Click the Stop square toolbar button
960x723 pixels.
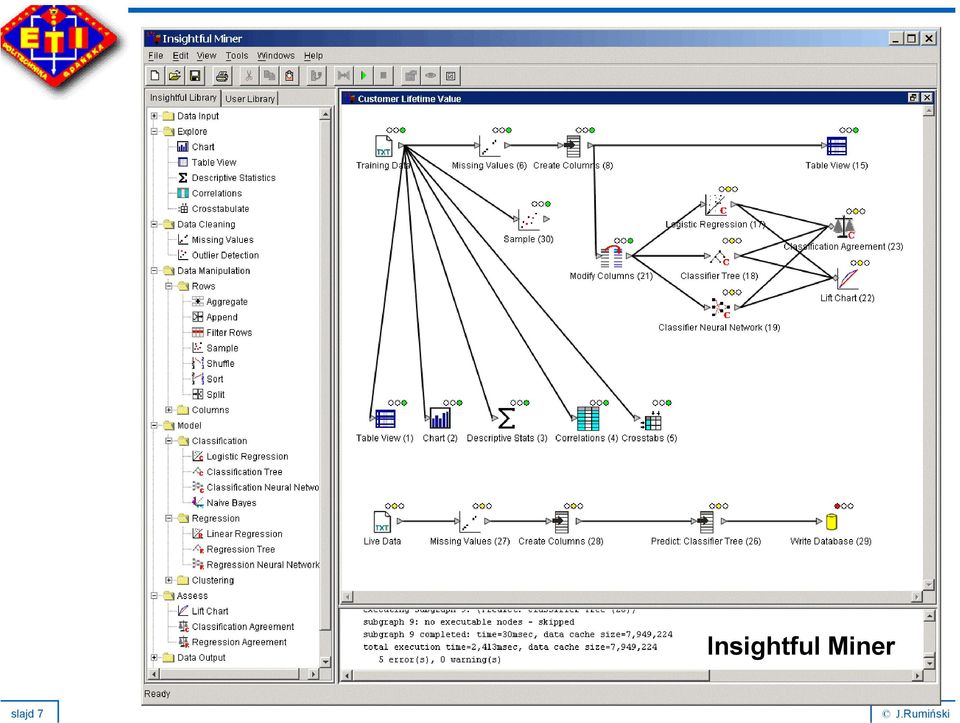[x=383, y=75]
